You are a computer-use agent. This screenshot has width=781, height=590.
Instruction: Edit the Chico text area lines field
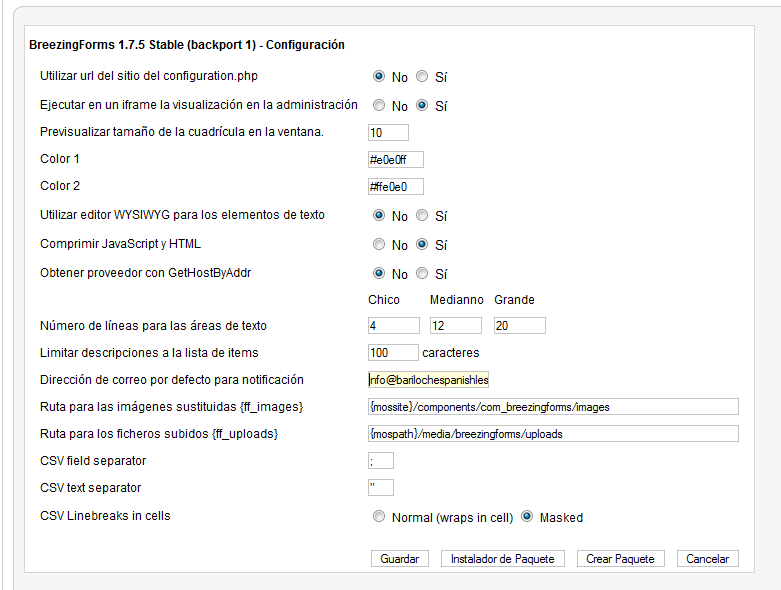point(394,326)
